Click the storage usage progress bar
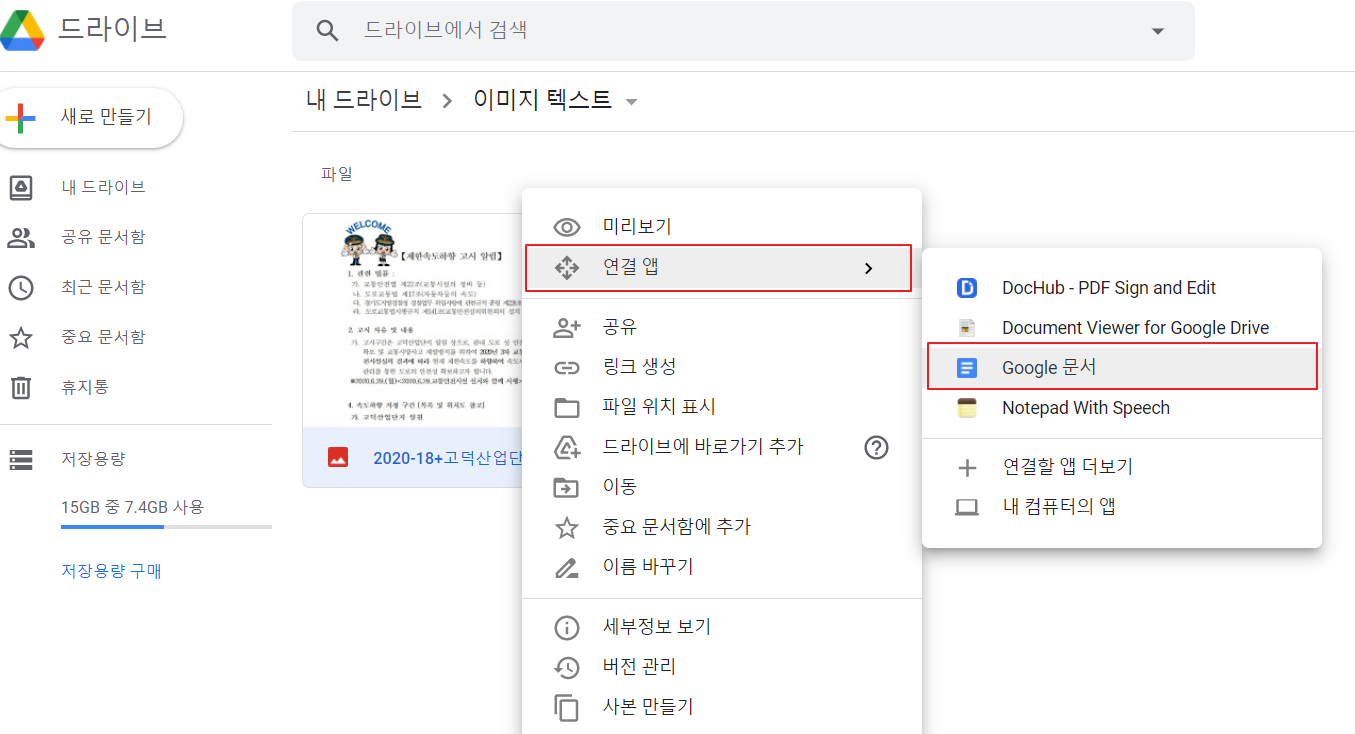 166,526
